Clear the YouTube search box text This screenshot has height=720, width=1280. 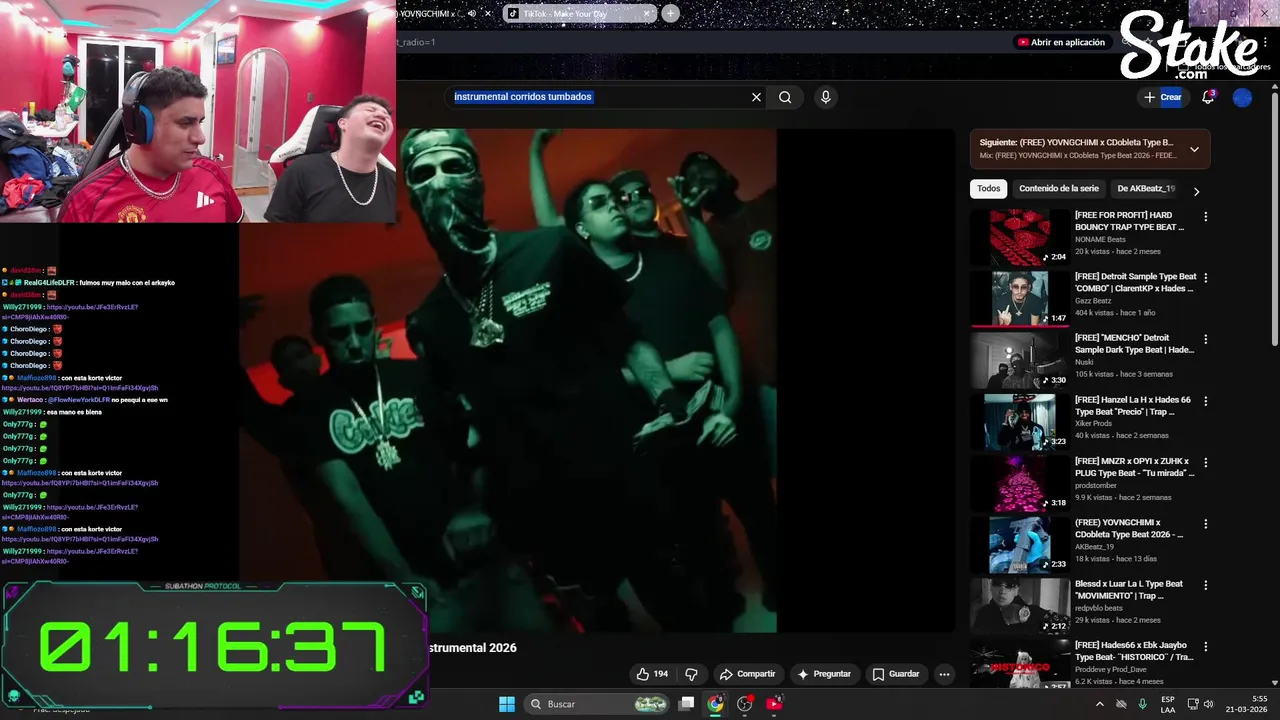pos(756,97)
